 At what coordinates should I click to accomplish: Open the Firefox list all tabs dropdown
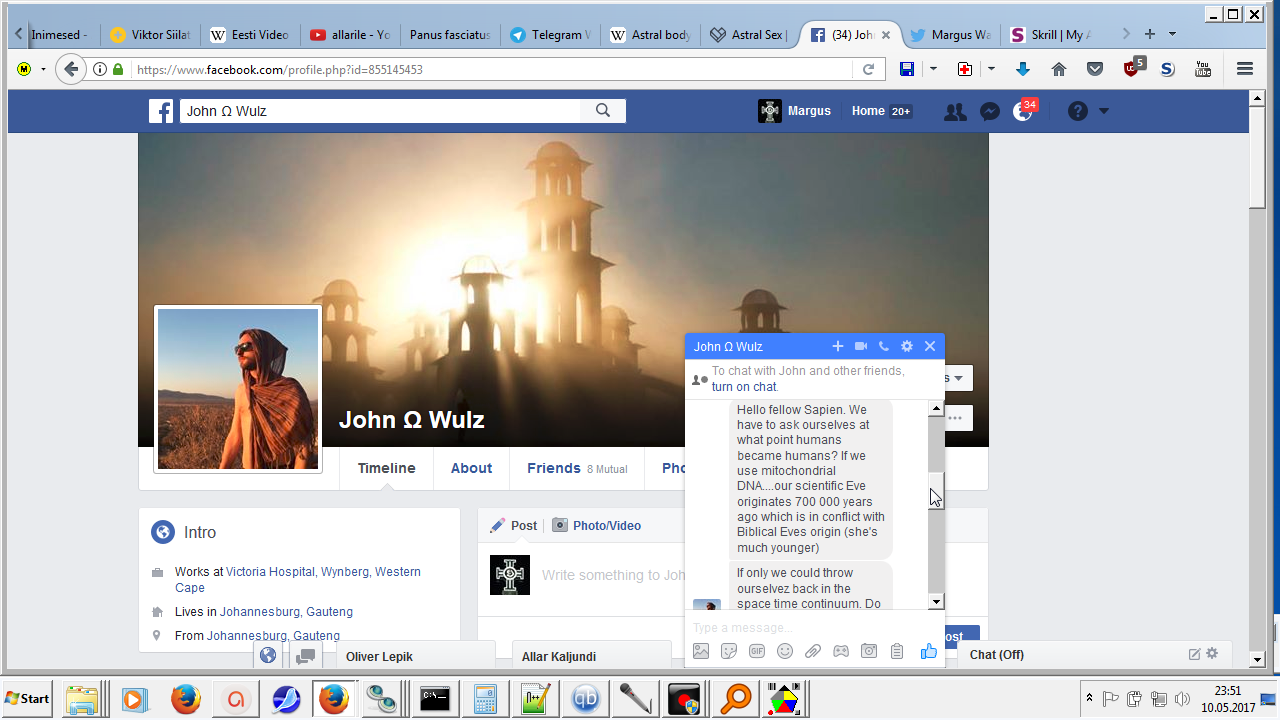pos(1172,34)
